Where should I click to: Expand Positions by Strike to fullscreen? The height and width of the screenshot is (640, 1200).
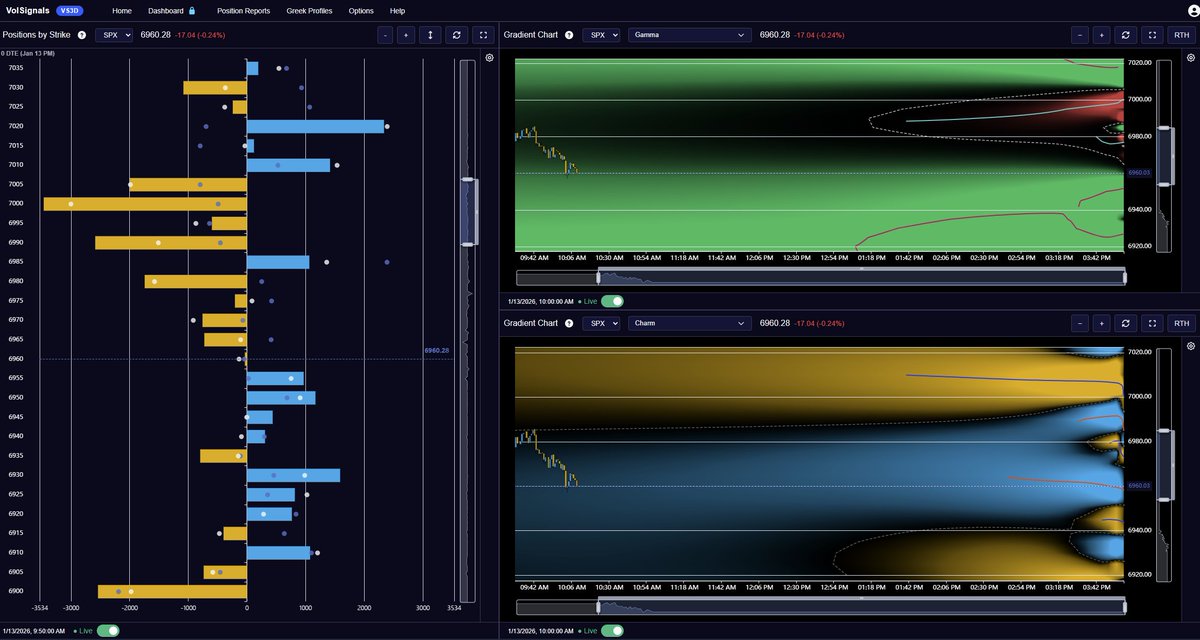tap(483, 34)
